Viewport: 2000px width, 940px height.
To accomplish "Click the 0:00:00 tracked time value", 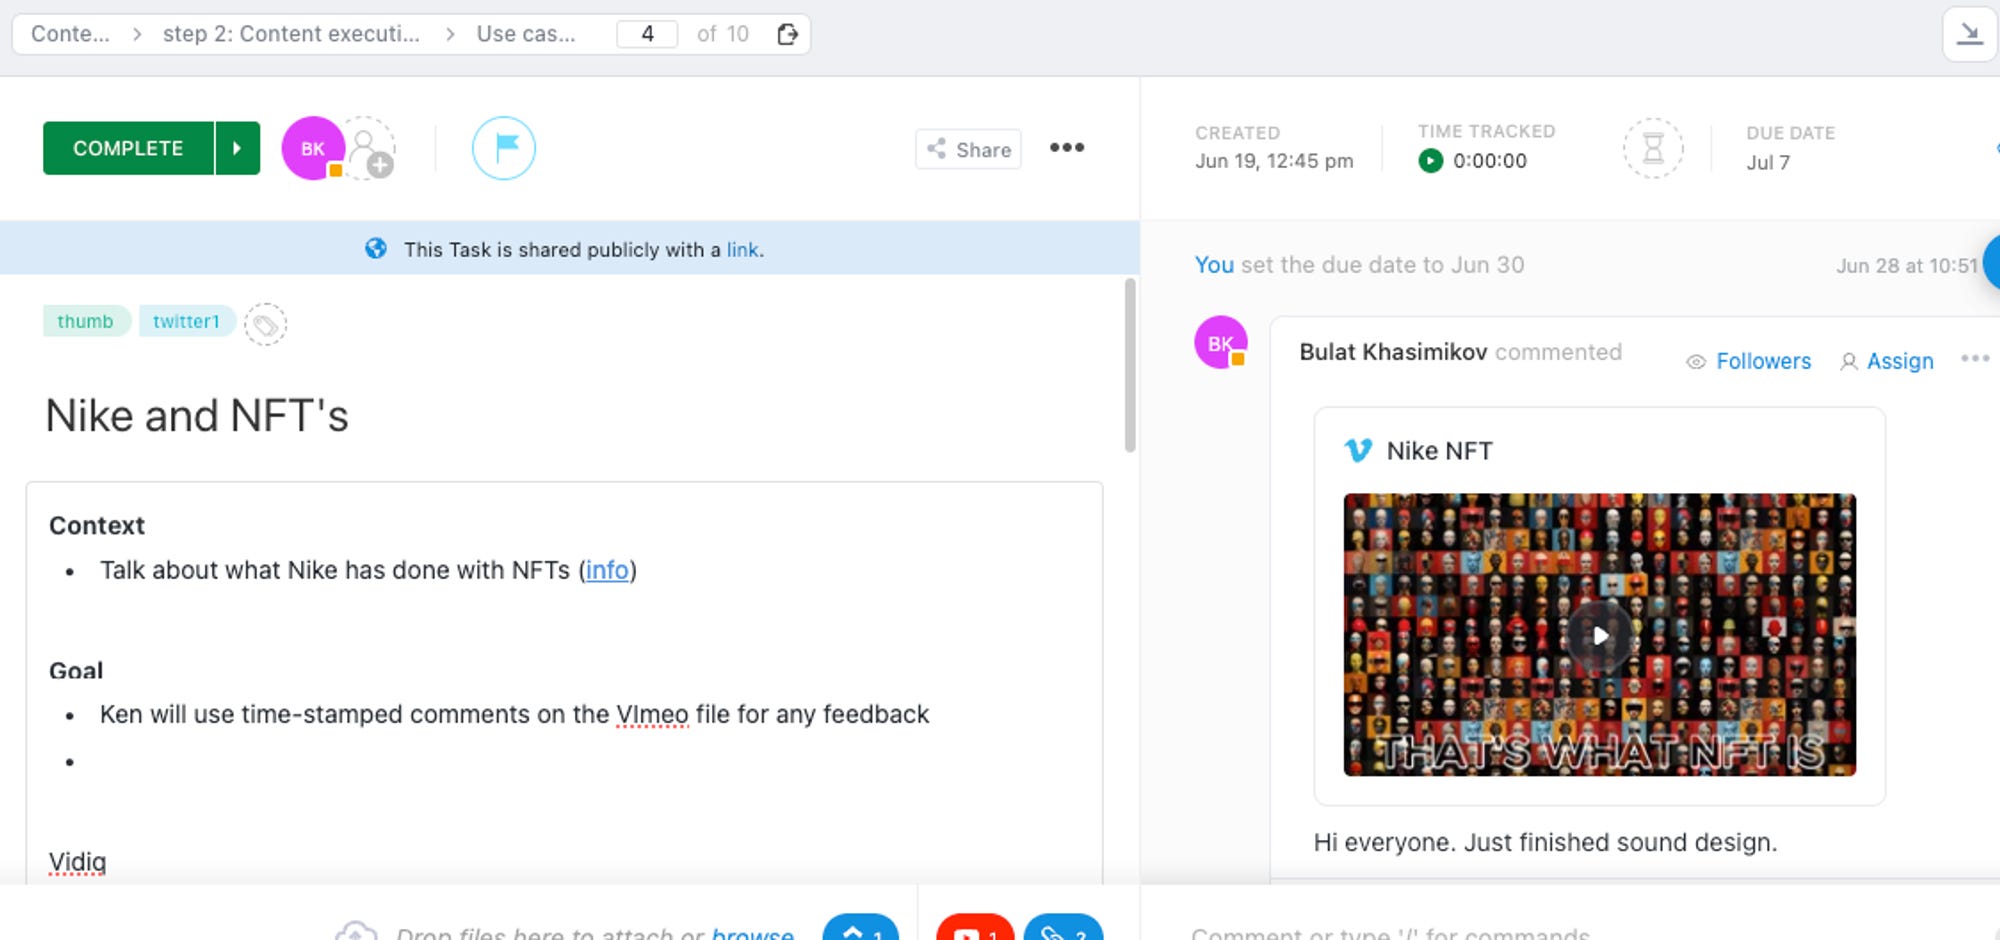I will [1490, 160].
